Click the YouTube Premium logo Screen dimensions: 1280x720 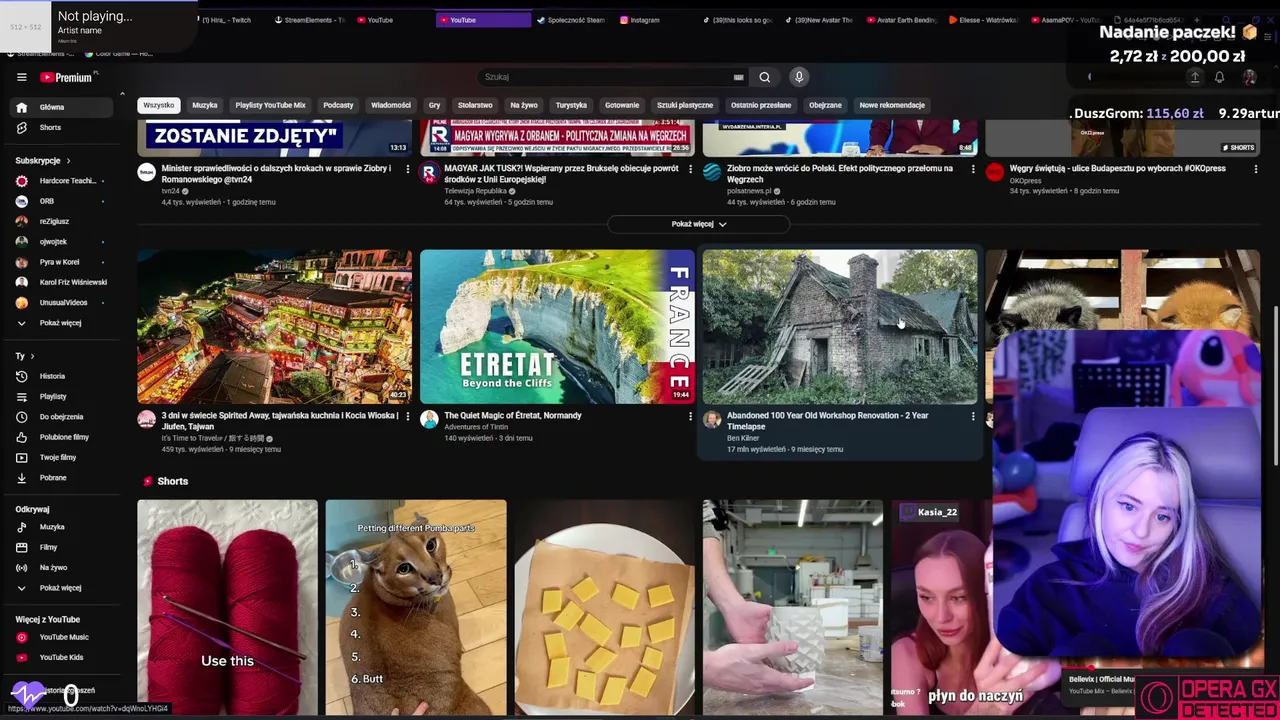tap(68, 77)
